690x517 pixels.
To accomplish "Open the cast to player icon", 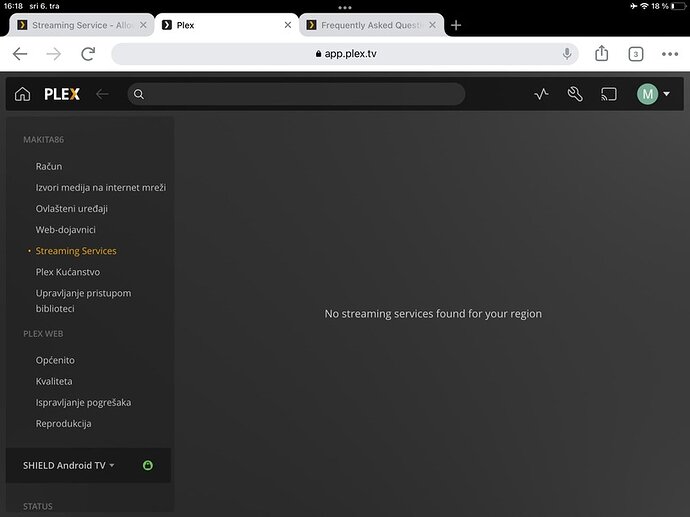I will (609, 94).
